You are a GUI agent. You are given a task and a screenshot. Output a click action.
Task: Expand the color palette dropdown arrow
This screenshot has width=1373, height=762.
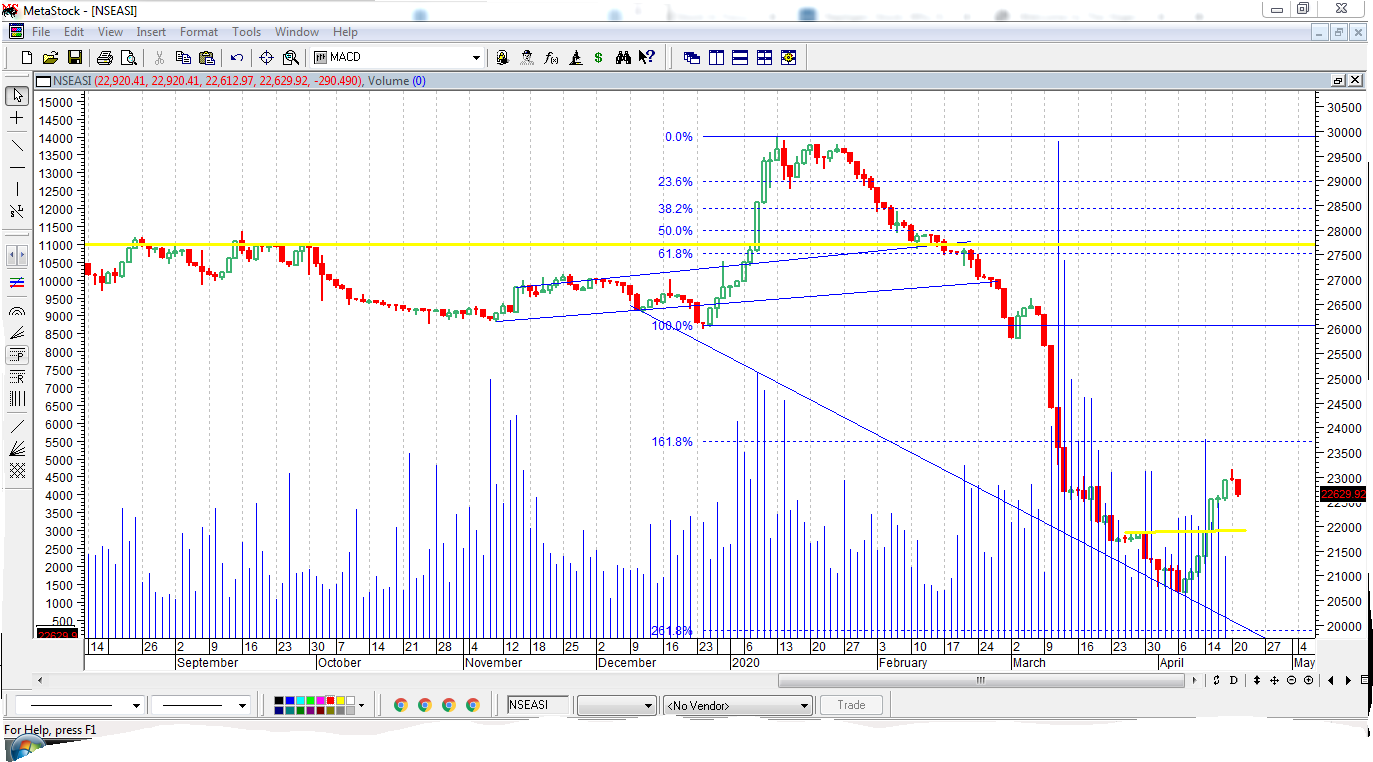pyautogui.click(x=362, y=705)
